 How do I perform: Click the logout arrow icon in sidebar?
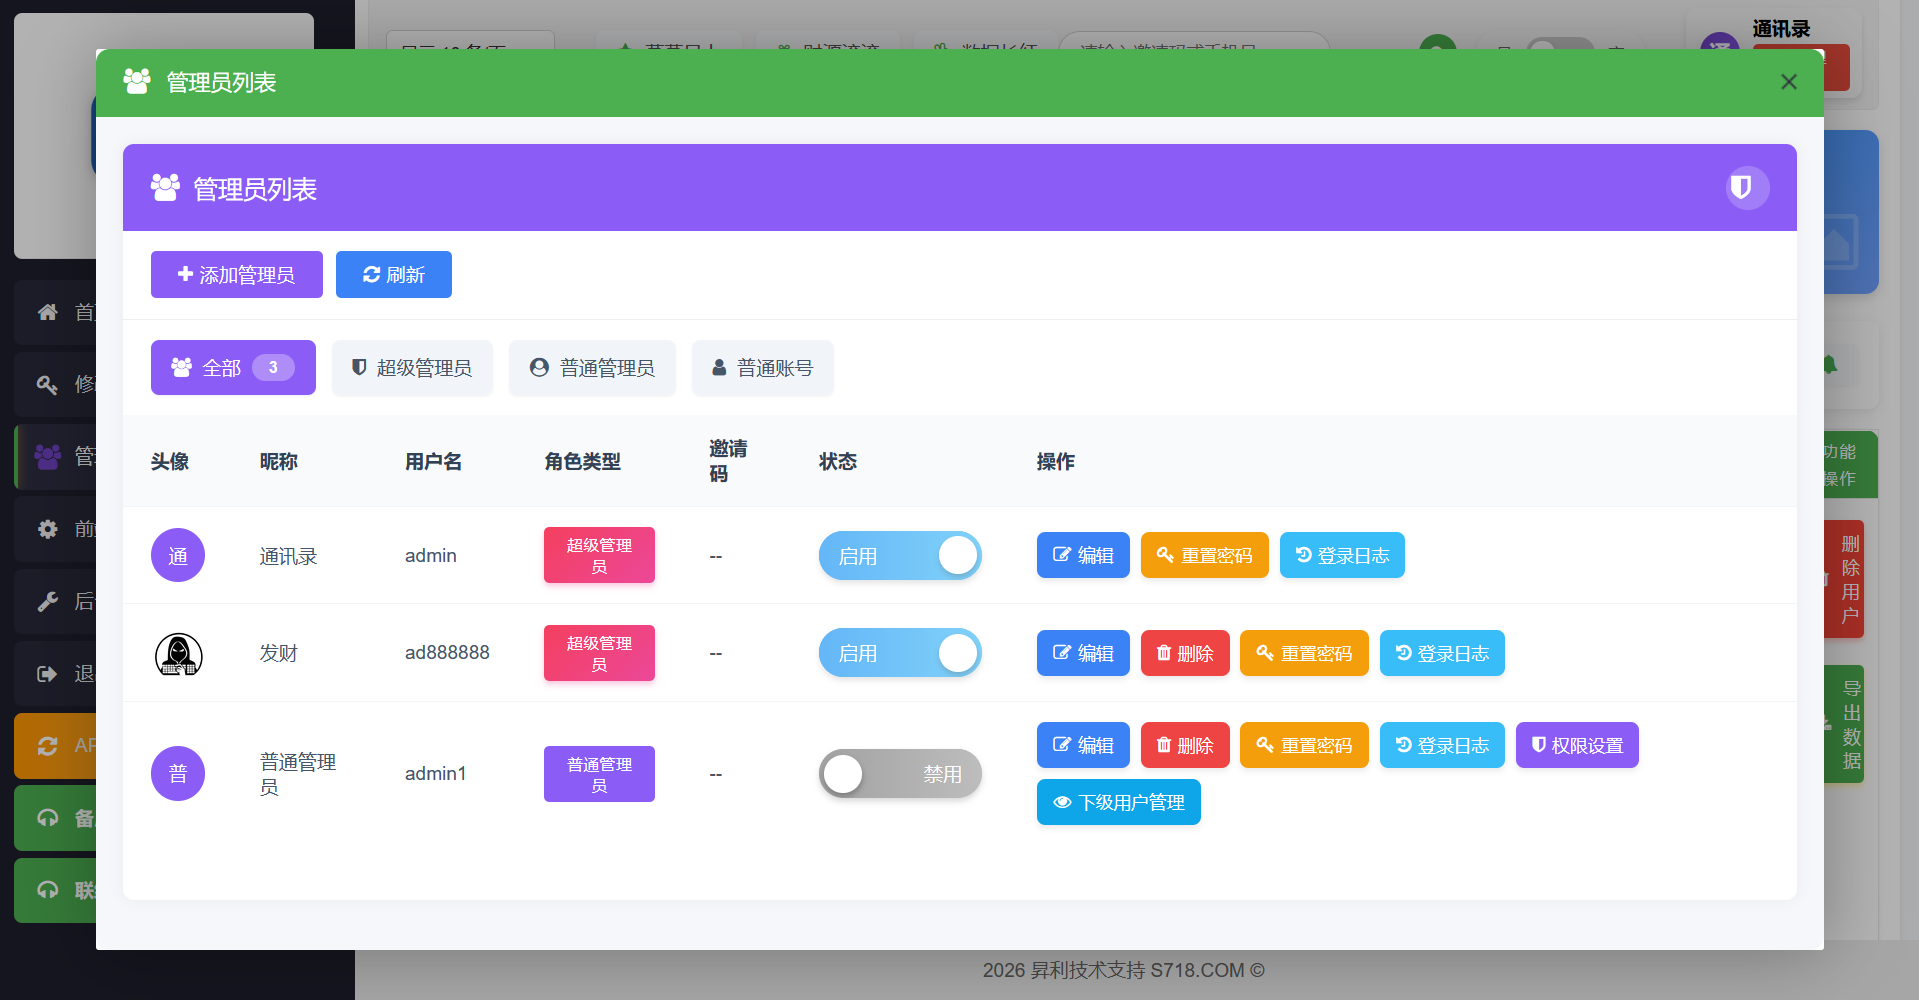[x=48, y=674]
